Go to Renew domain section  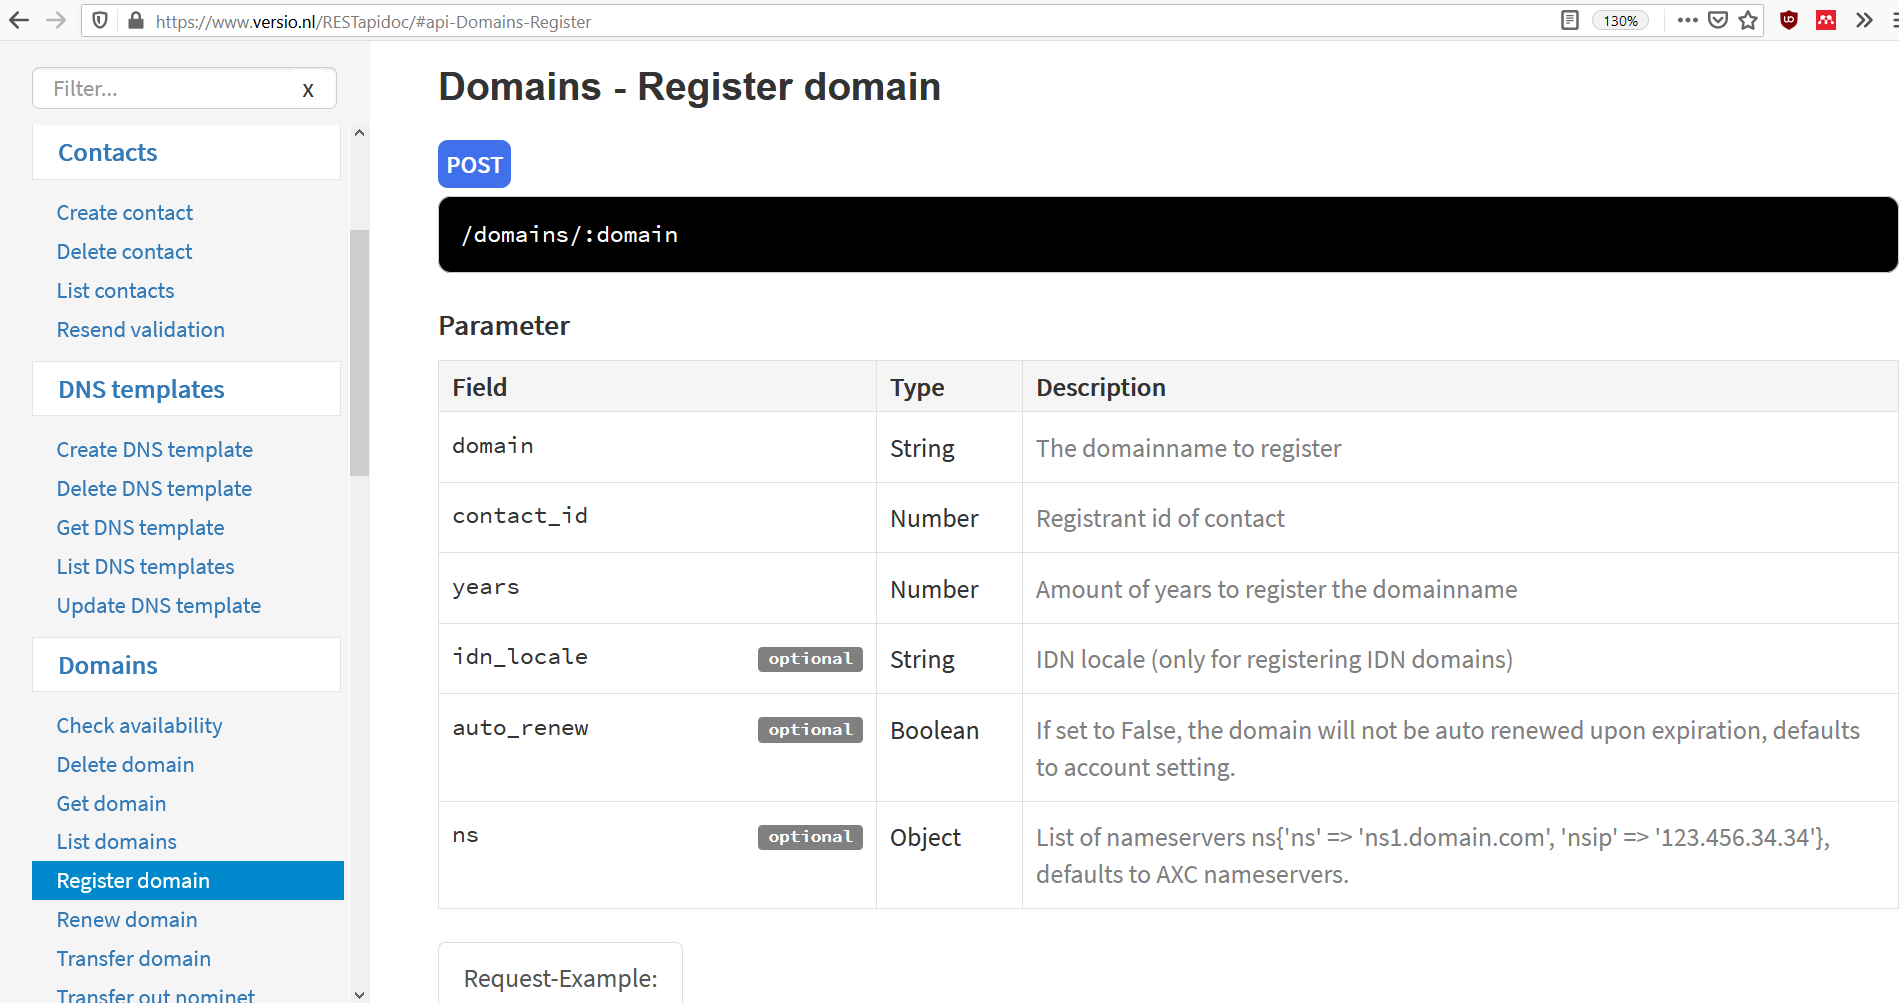(x=127, y=919)
